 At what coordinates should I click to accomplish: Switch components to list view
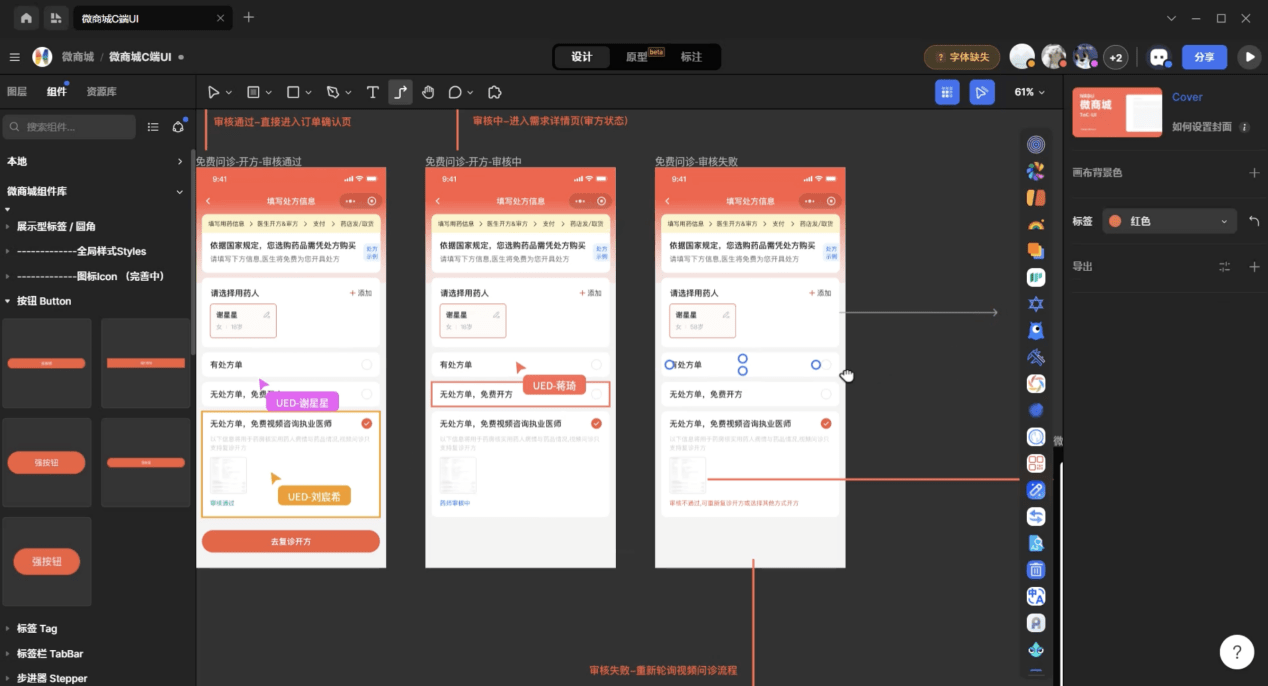tap(153, 127)
